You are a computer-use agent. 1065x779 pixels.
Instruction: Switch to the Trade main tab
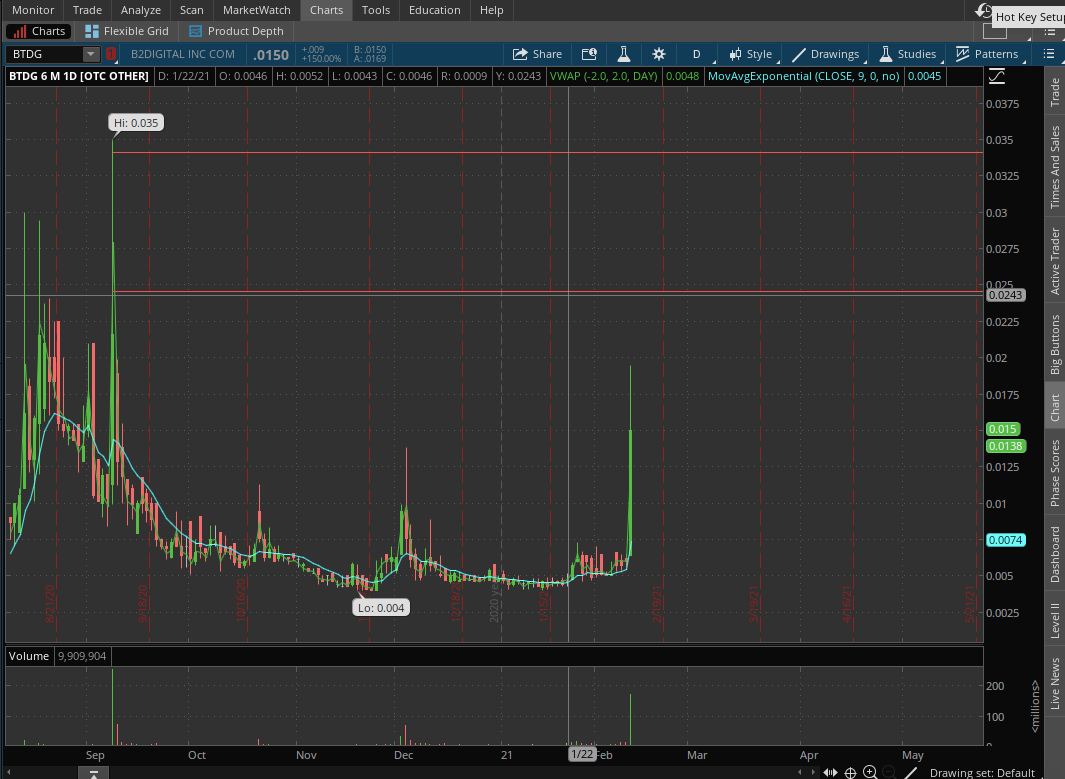click(x=87, y=10)
